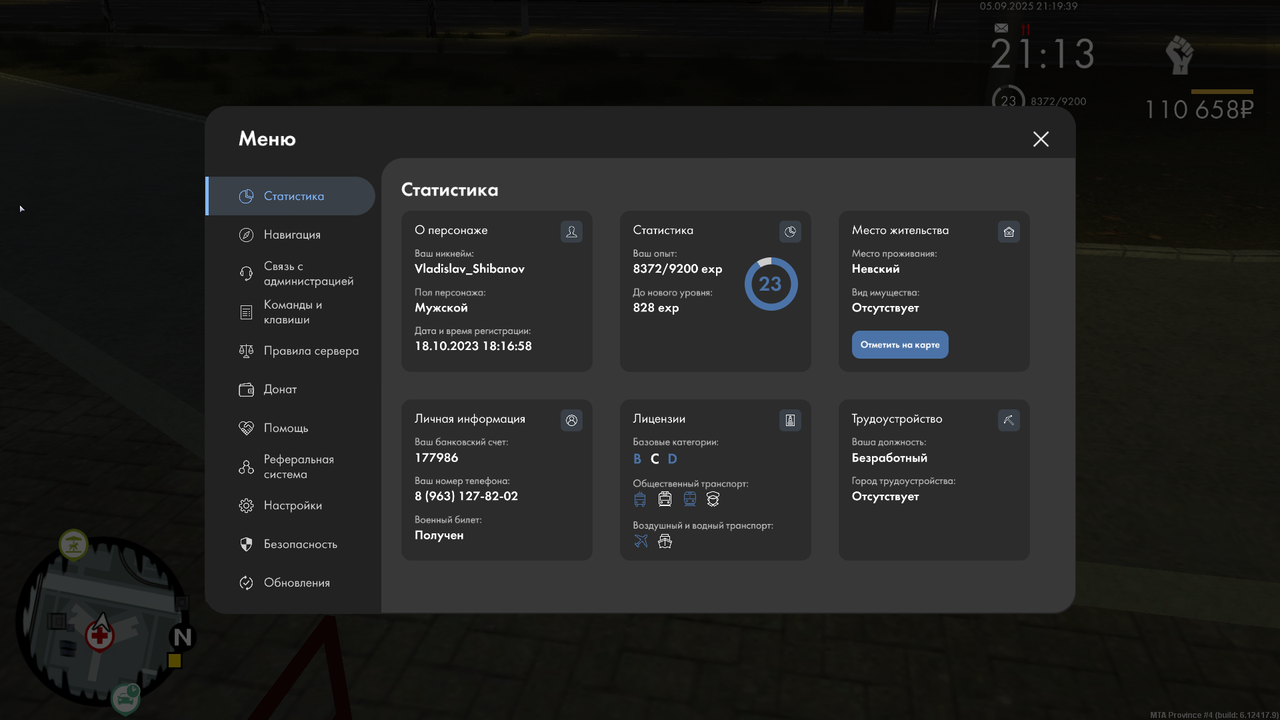Click the heart icon next to Помощь
This screenshot has width=1280, height=720.
coord(246,428)
